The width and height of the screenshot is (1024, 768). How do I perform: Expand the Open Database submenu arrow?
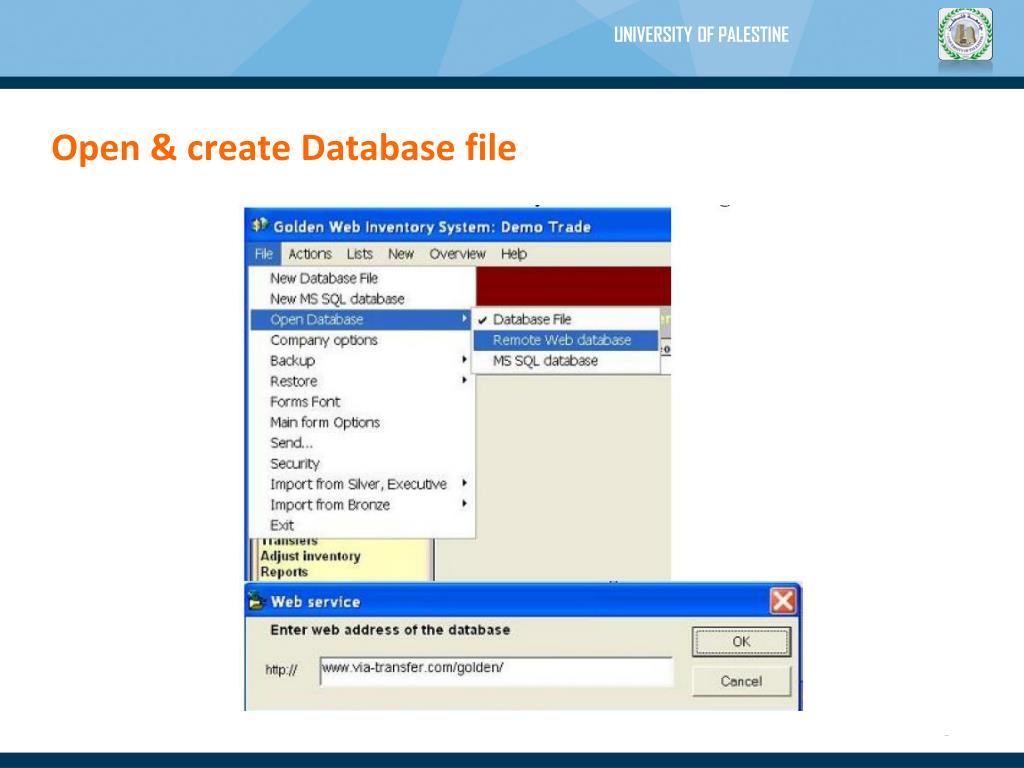pos(464,319)
